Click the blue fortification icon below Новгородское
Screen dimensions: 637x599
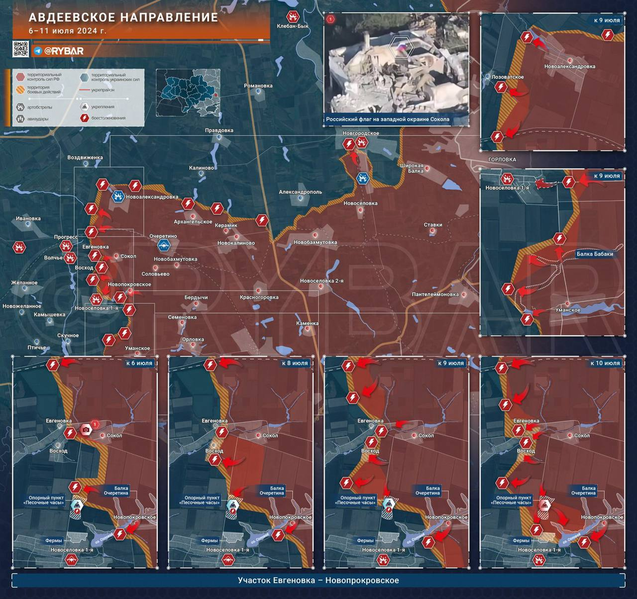(363, 179)
